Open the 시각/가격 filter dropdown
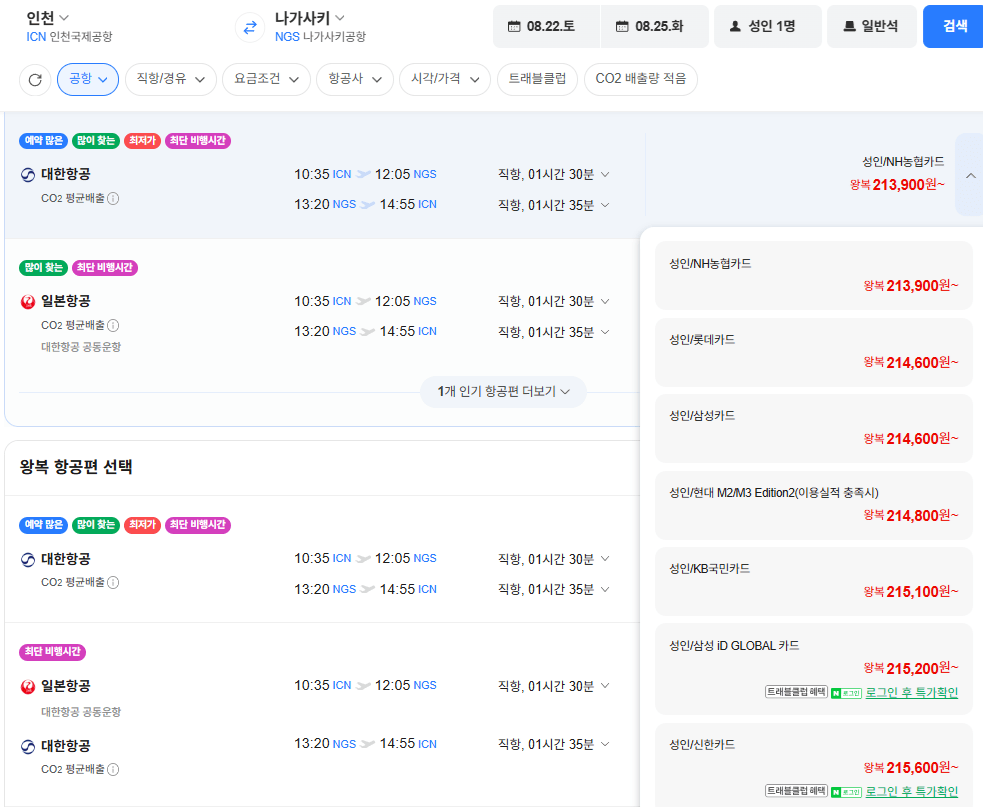Screen dimensions: 983x807 click(444, 79)
